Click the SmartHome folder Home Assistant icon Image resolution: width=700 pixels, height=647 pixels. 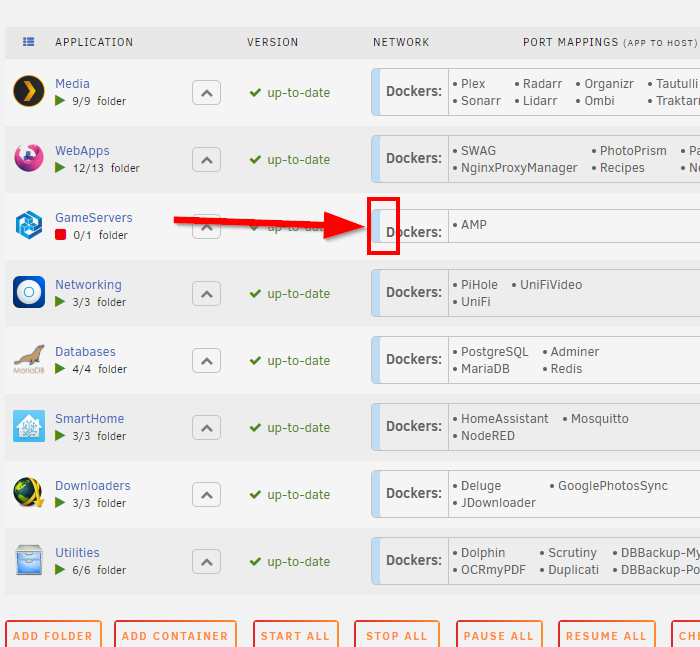[29, 426]
